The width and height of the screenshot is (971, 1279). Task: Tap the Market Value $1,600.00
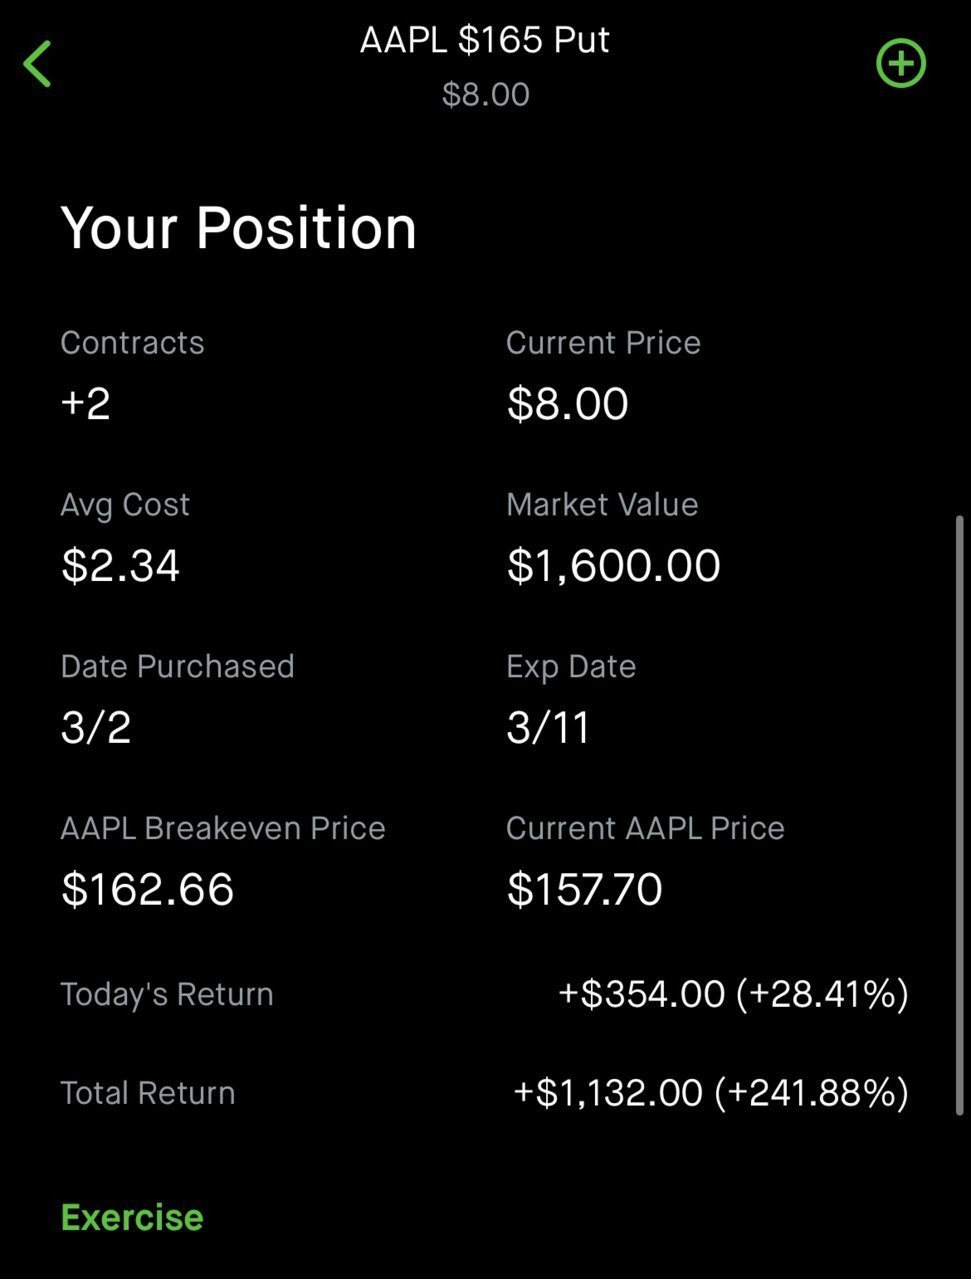click(613, 565)
